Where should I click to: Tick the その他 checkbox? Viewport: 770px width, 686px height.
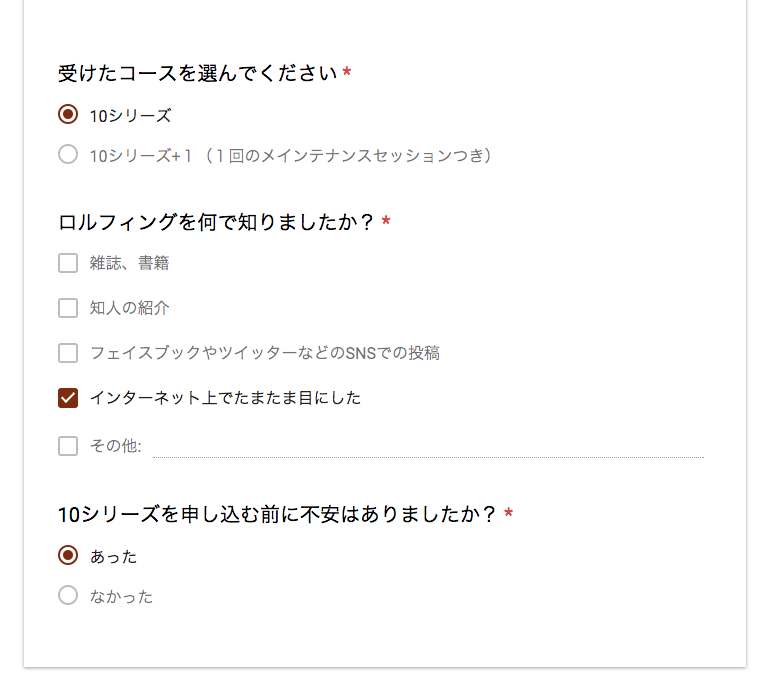(x=68, y=446)
